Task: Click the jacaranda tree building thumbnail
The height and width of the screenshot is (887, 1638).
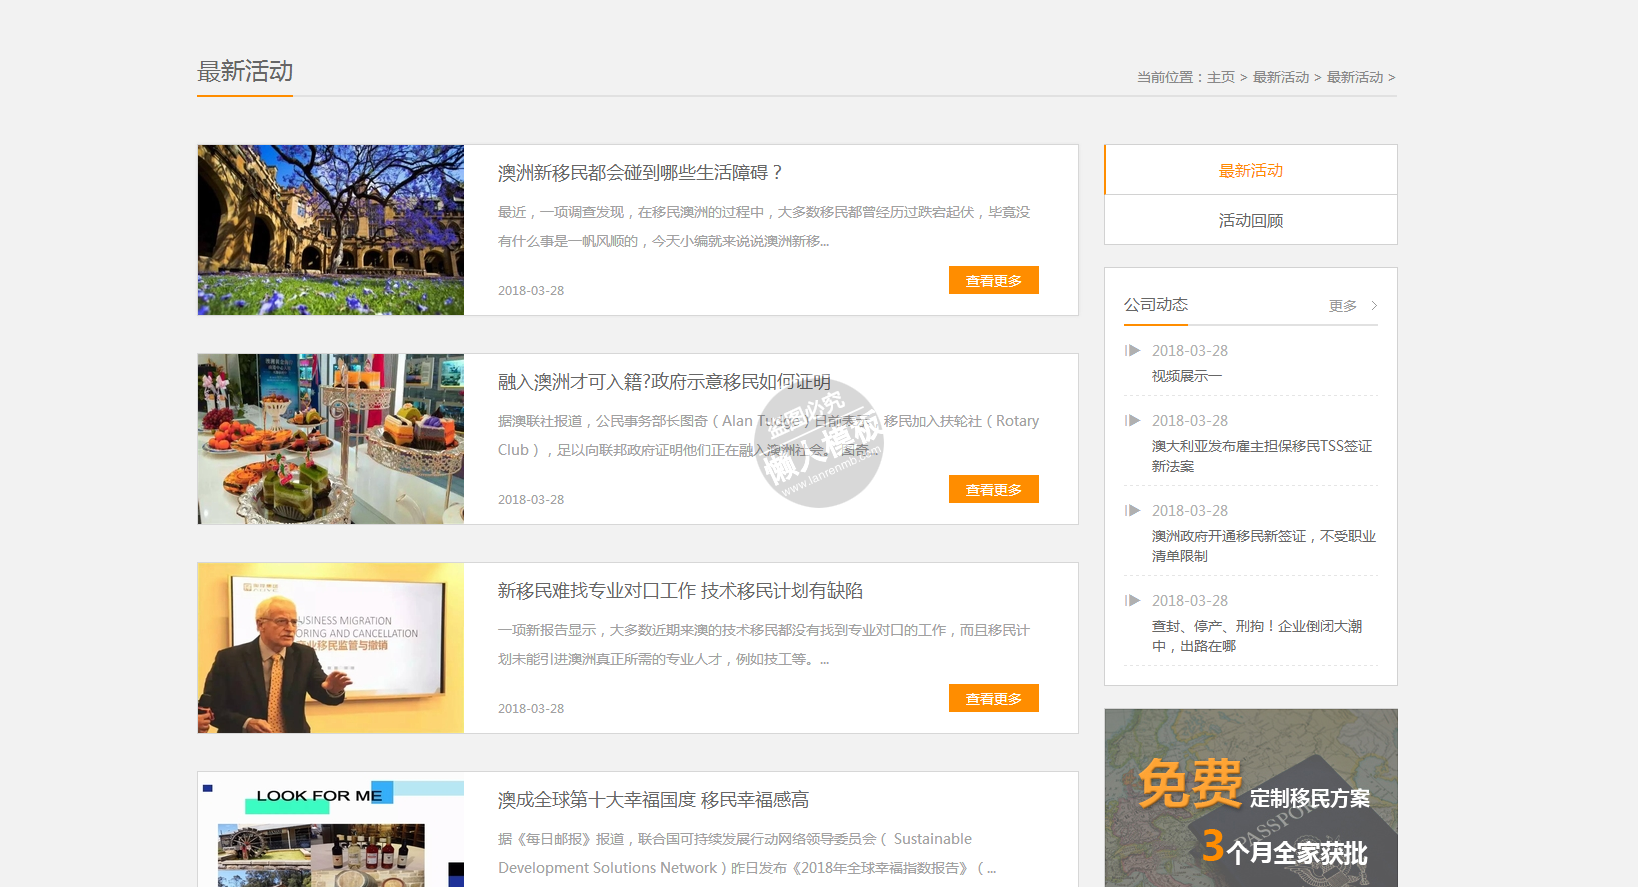Action: (x=331, y=230)
